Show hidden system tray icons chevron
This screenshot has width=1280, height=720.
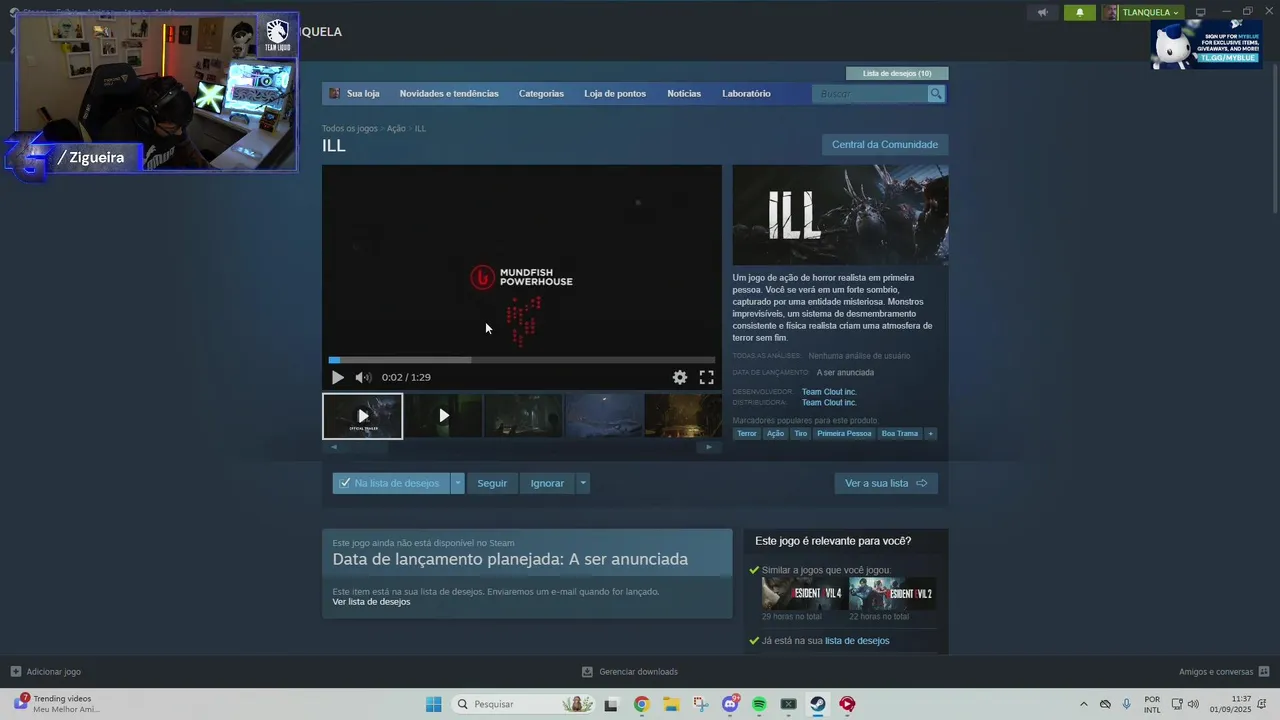pos(1083,704)
